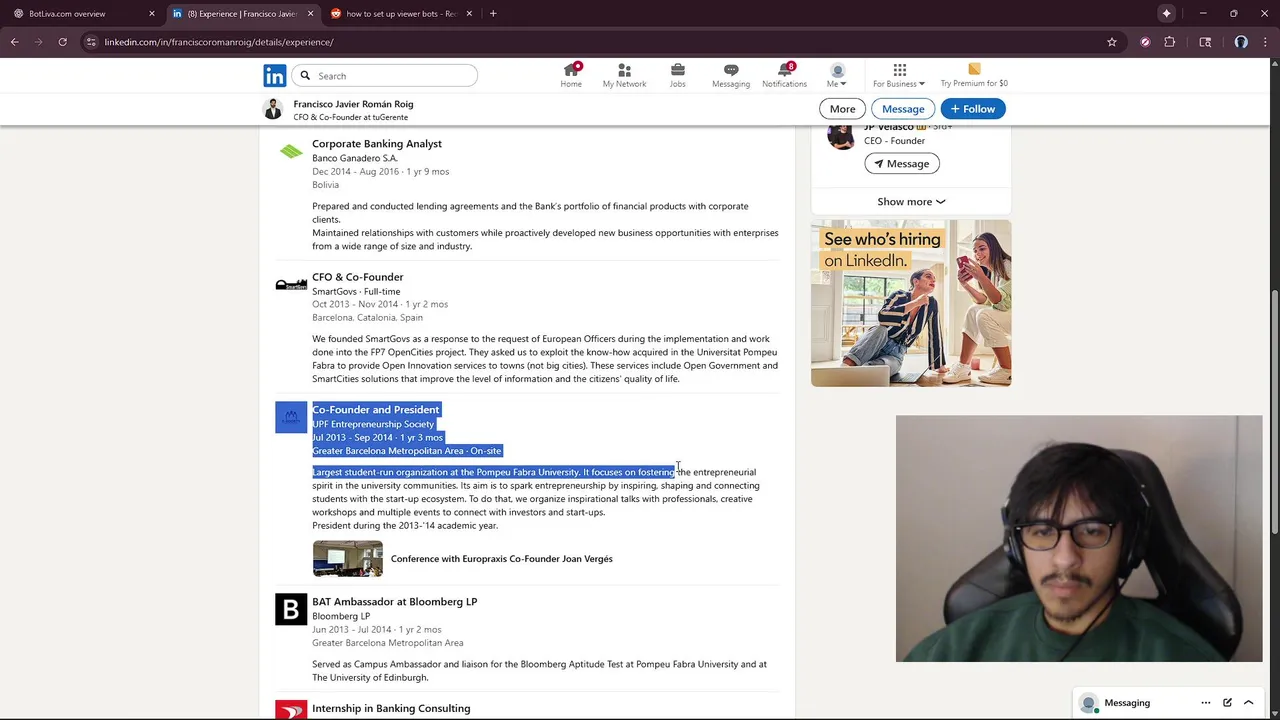Viewport: 1280px width, 720px height.
Task: Open LinkedIn home via logo
Action: point(274,76)
